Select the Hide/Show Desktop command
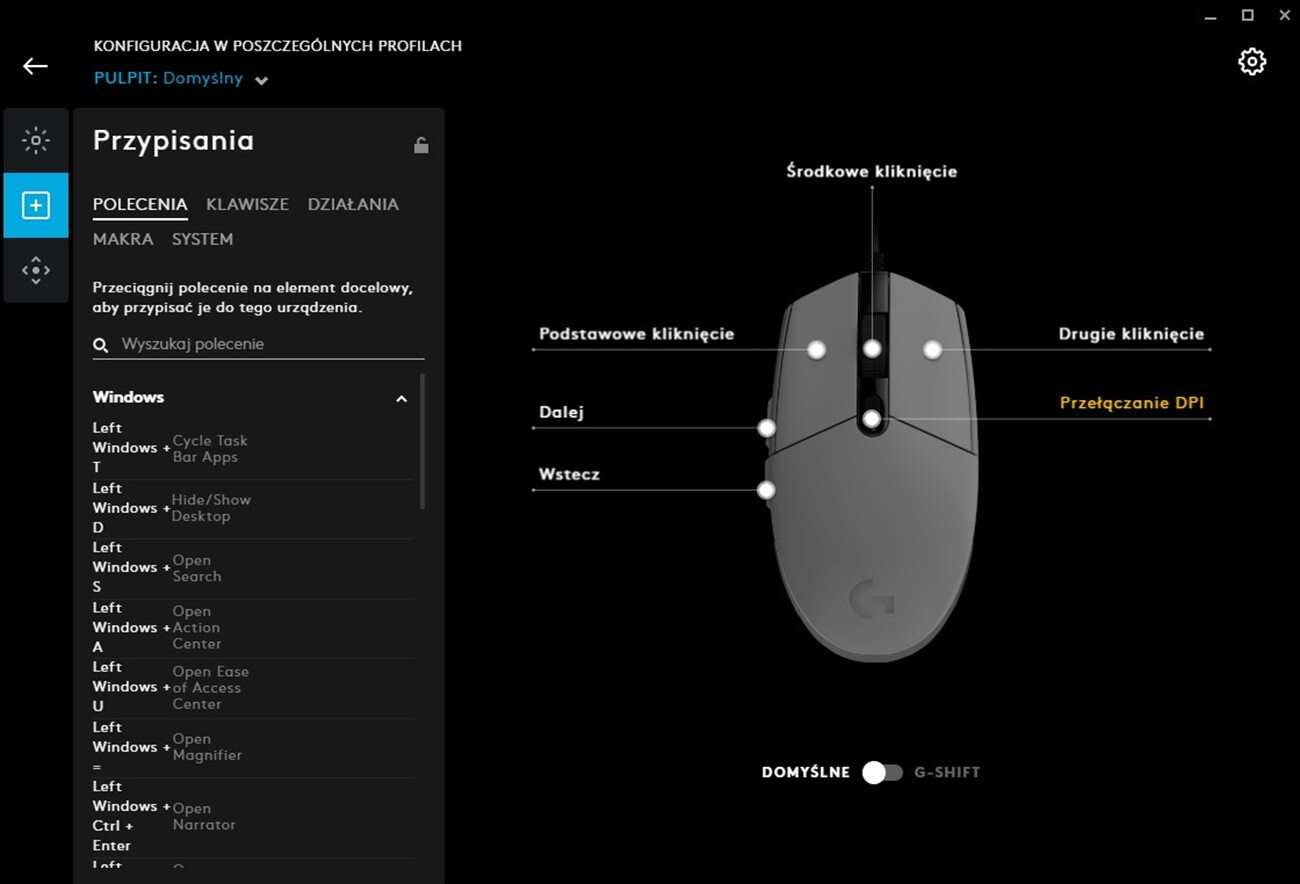 tap(210, 508)
